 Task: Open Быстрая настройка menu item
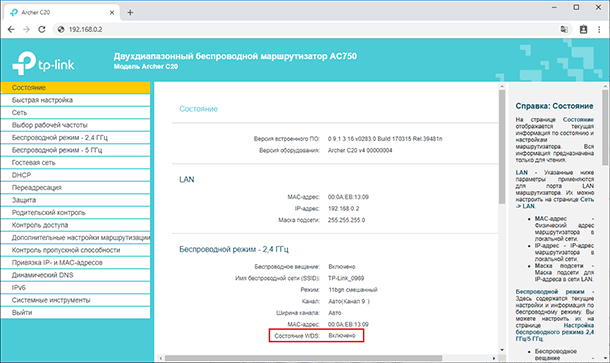[x=75, y=100]
